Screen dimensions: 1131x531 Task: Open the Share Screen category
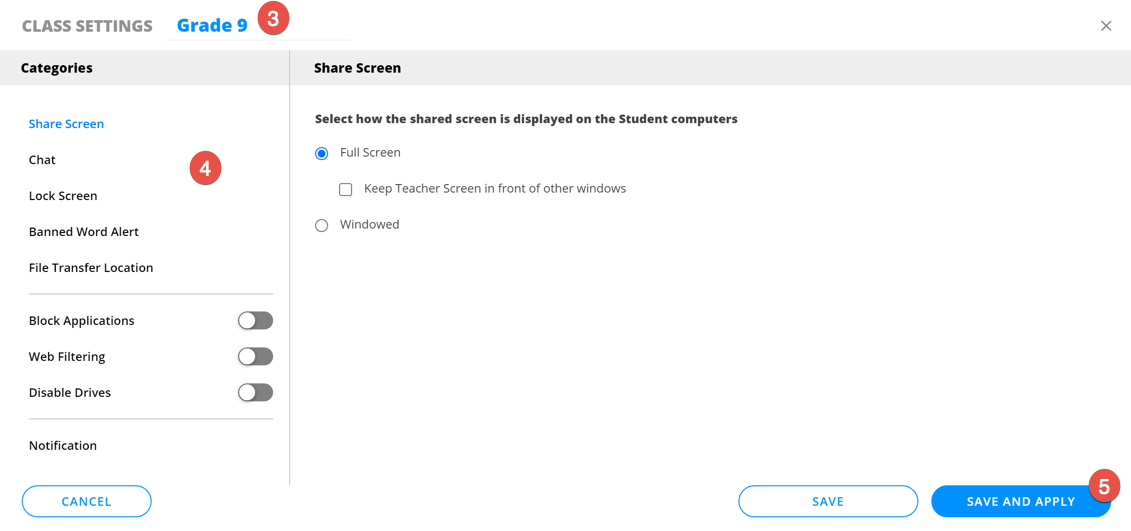coord(66,124)
